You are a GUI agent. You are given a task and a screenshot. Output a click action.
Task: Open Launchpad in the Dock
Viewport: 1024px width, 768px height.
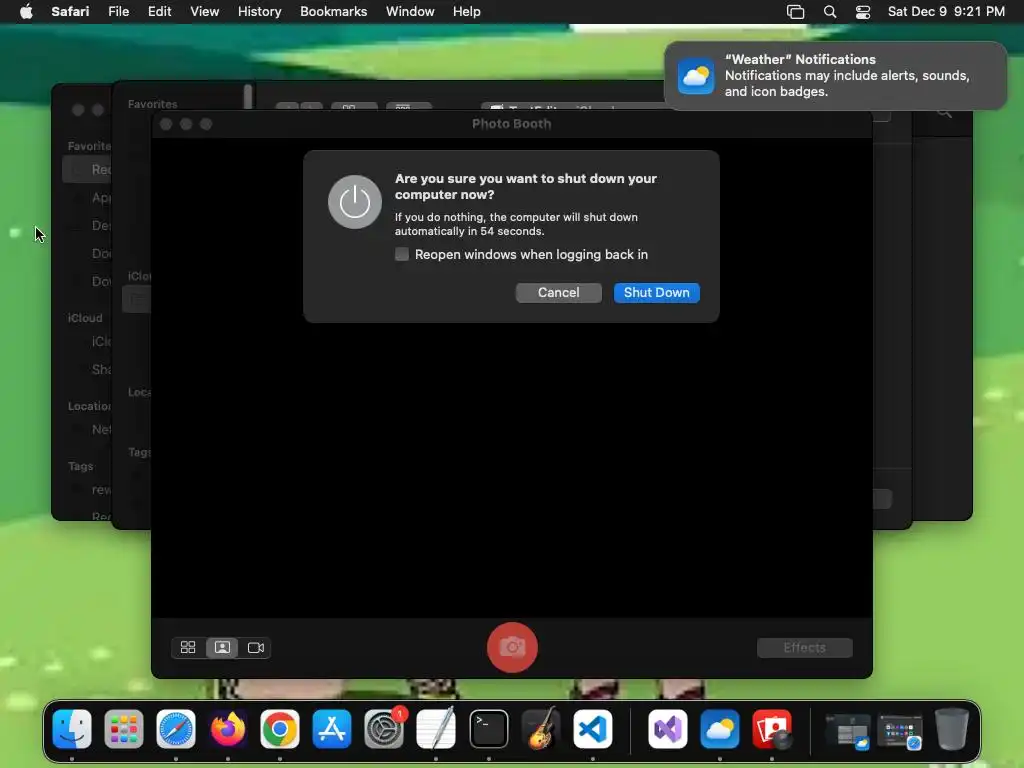[123, 729]
